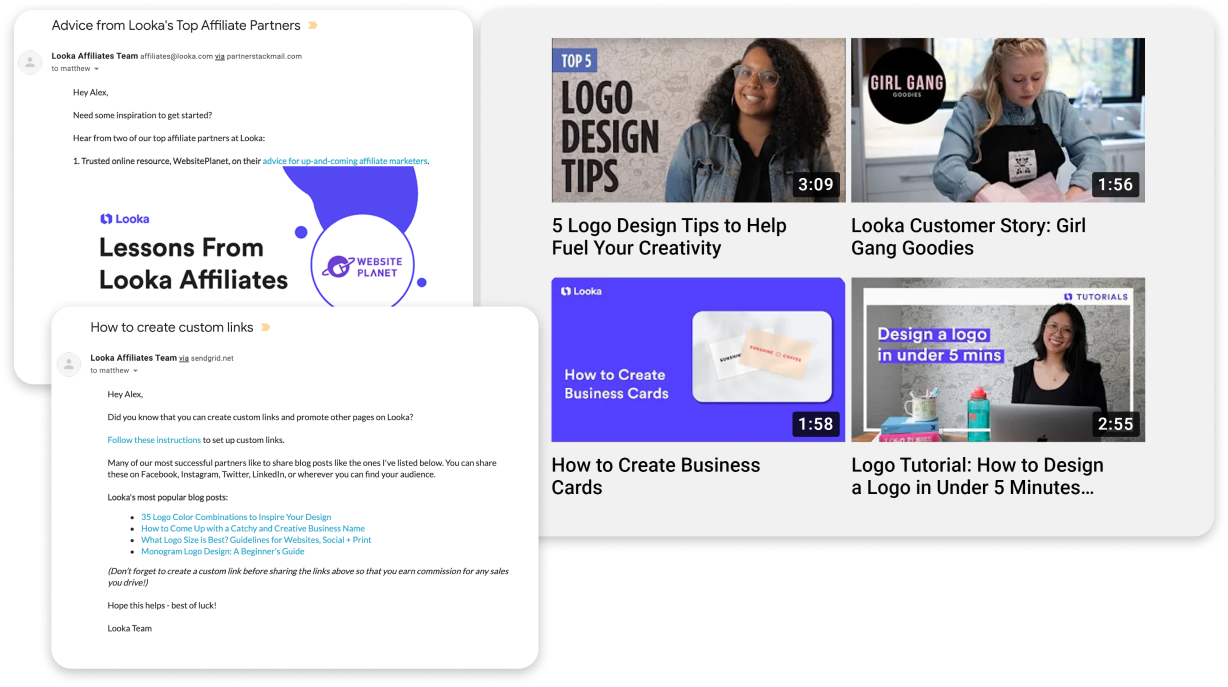Click "Hear from two of our top affiliate partners at Looka:"

169,138
